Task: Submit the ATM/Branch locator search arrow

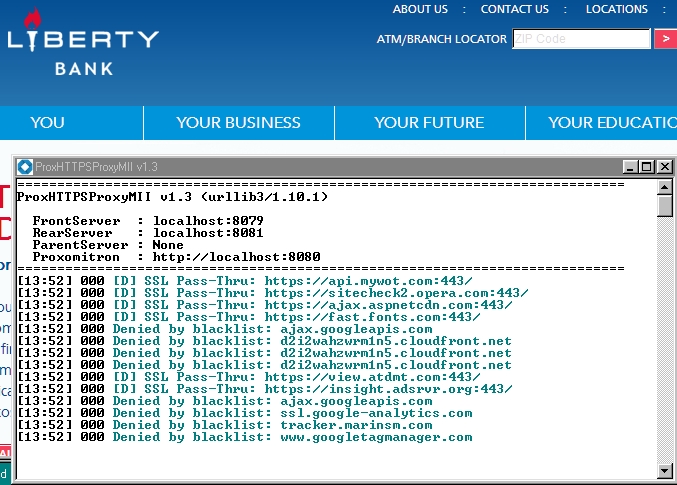Action: (x=666, y=39)
